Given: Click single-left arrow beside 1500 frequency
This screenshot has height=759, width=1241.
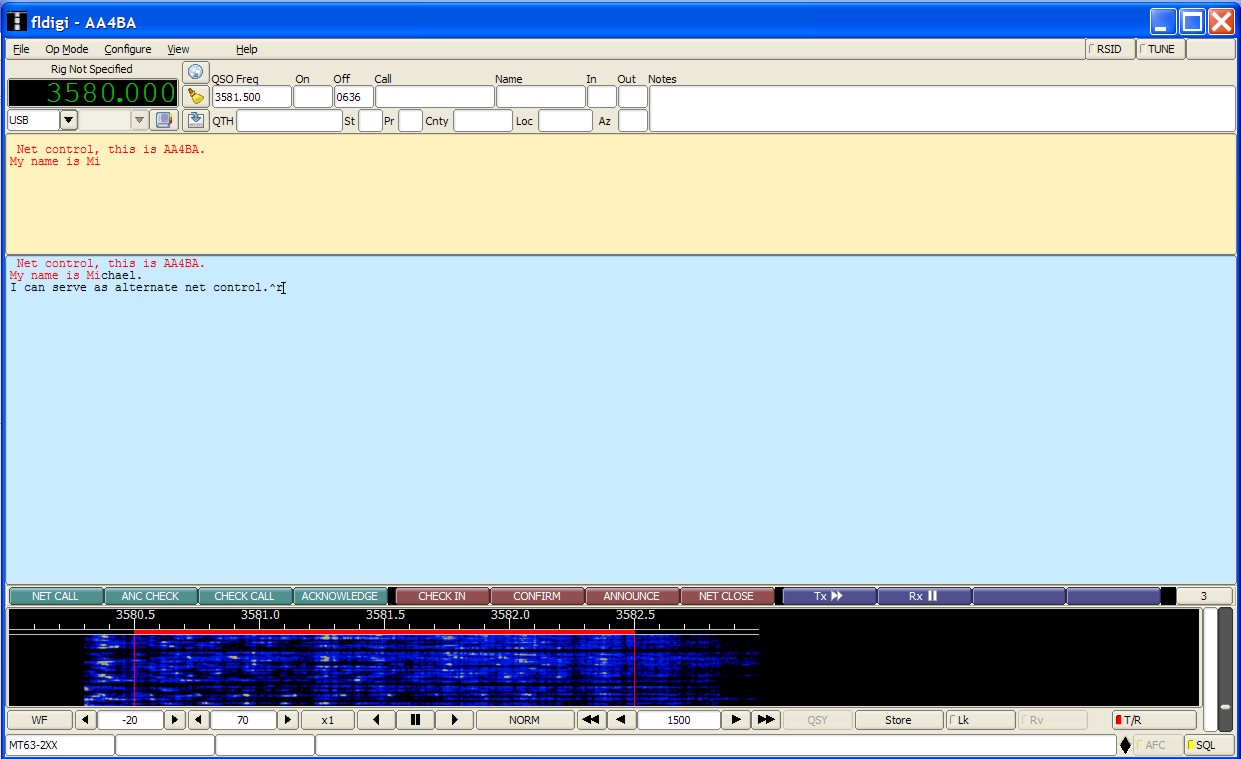Looking at the screenshot, I should coord(621,720).
